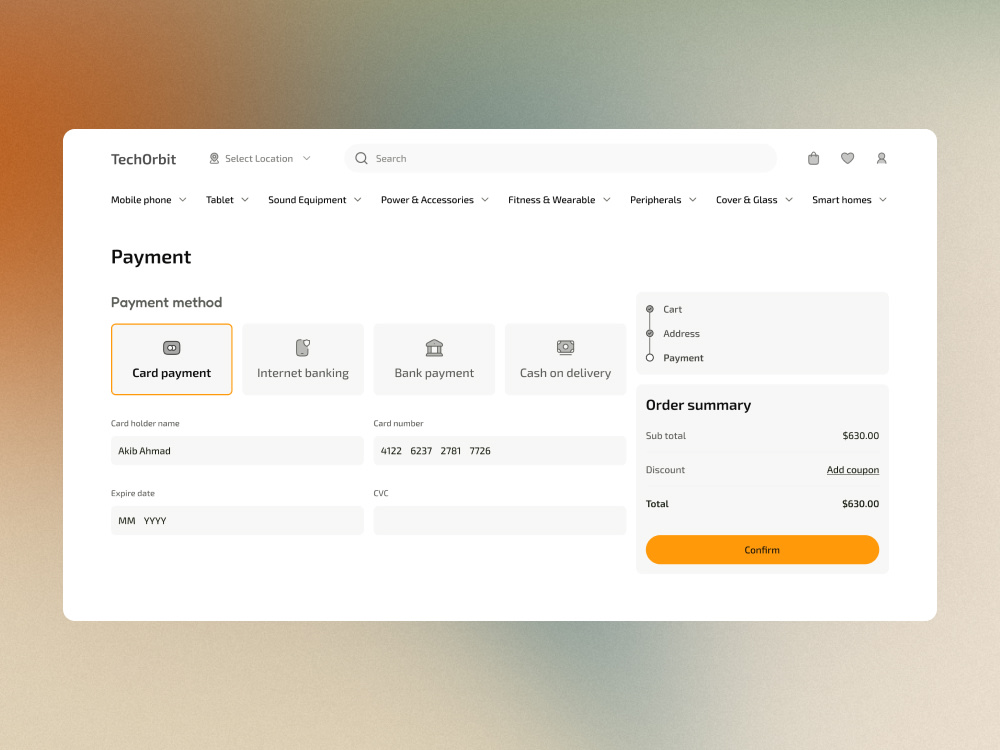Expand Power & Accessories chevron
Screen dimensions: 1000x750
pyautogui.click(x=485, y=200)
